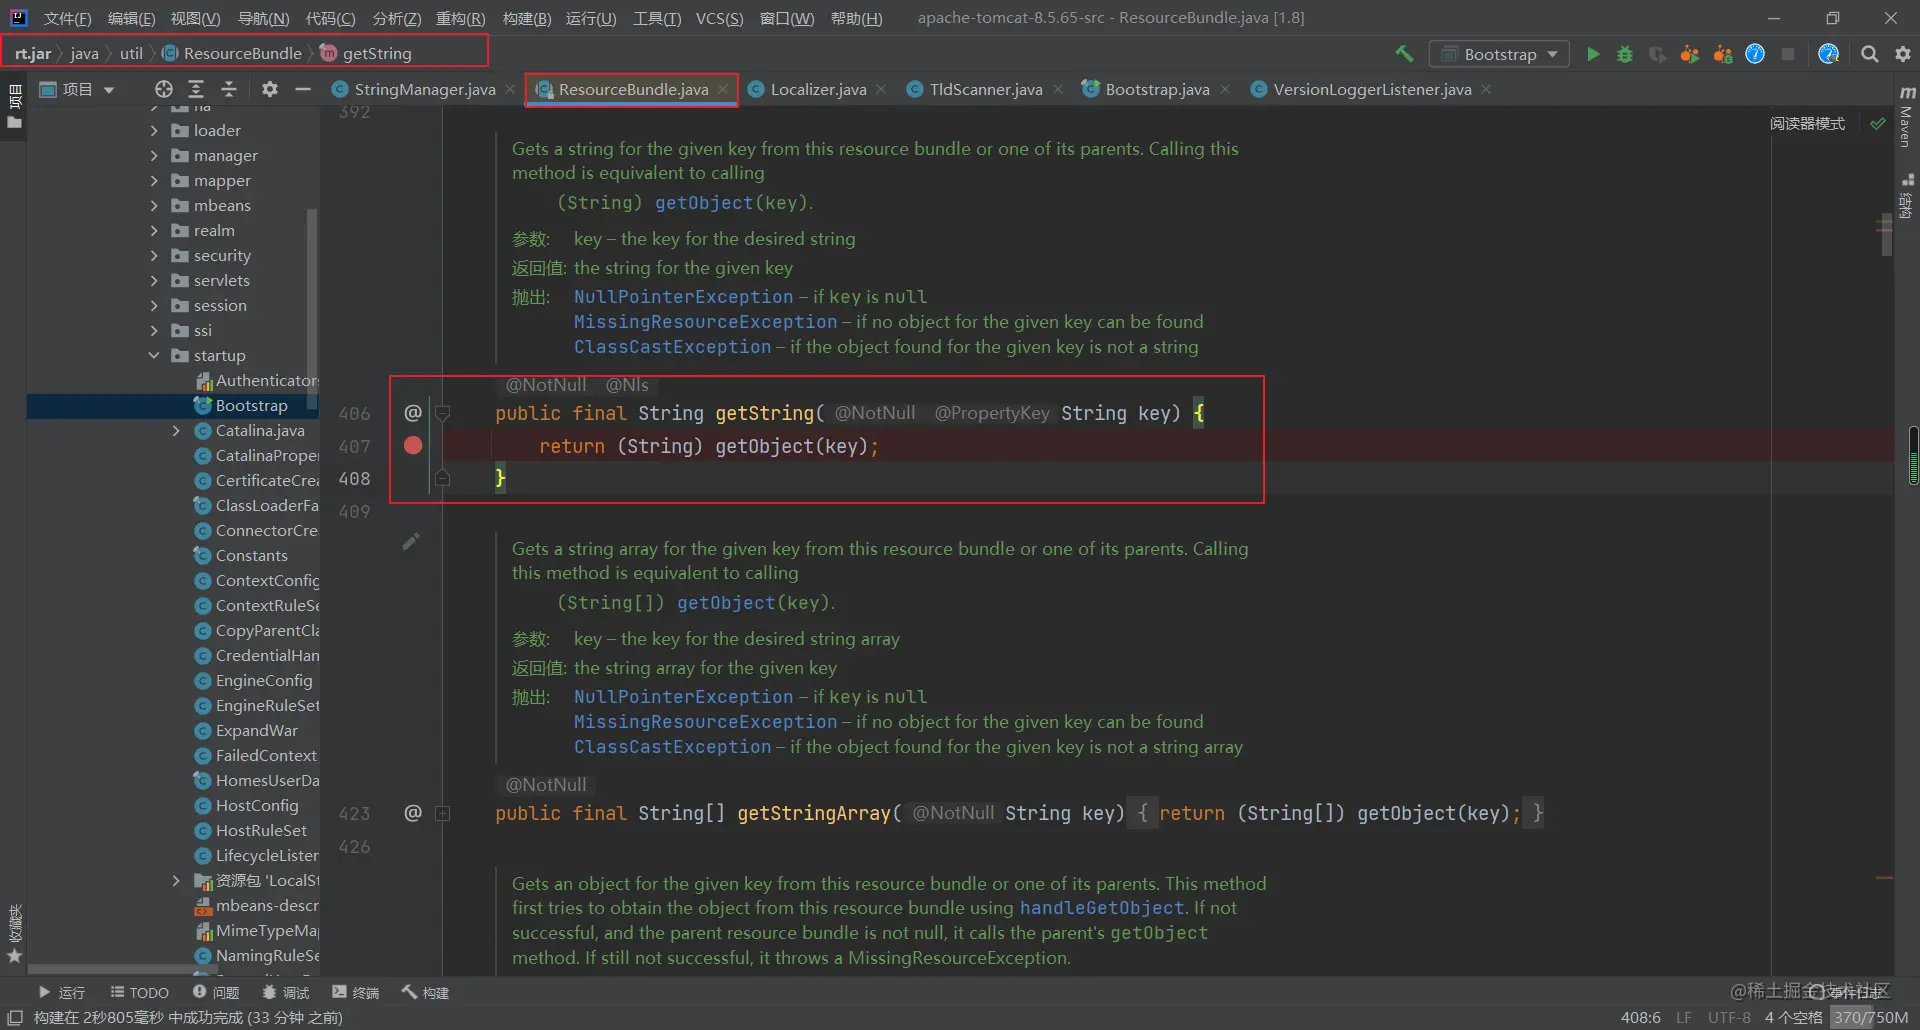The image size is (1920, 1030).
Task: Run with coverage icon
Action: coord(1657,54)
